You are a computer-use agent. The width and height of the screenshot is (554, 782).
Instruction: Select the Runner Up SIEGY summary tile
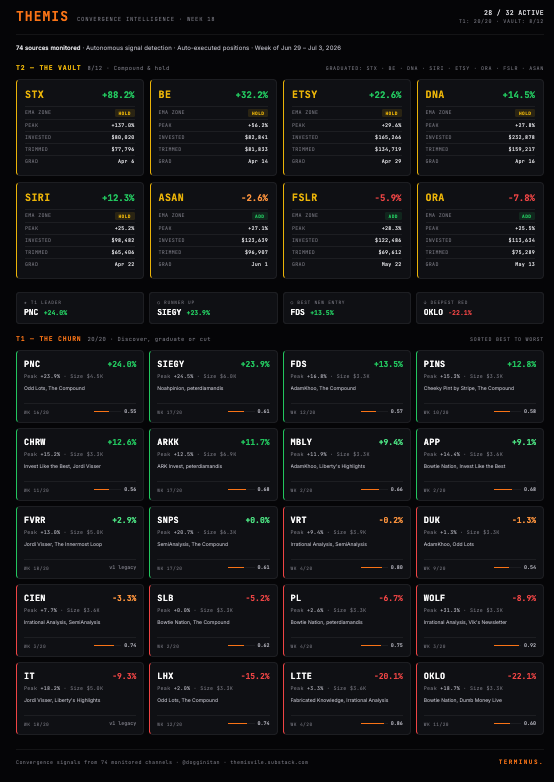(x=213, y=308)
